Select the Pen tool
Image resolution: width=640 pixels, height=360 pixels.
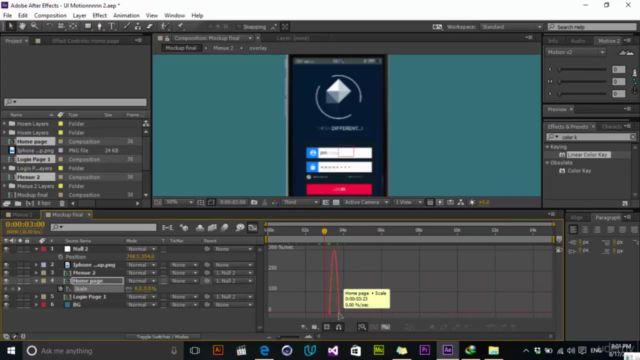(99, 27)
